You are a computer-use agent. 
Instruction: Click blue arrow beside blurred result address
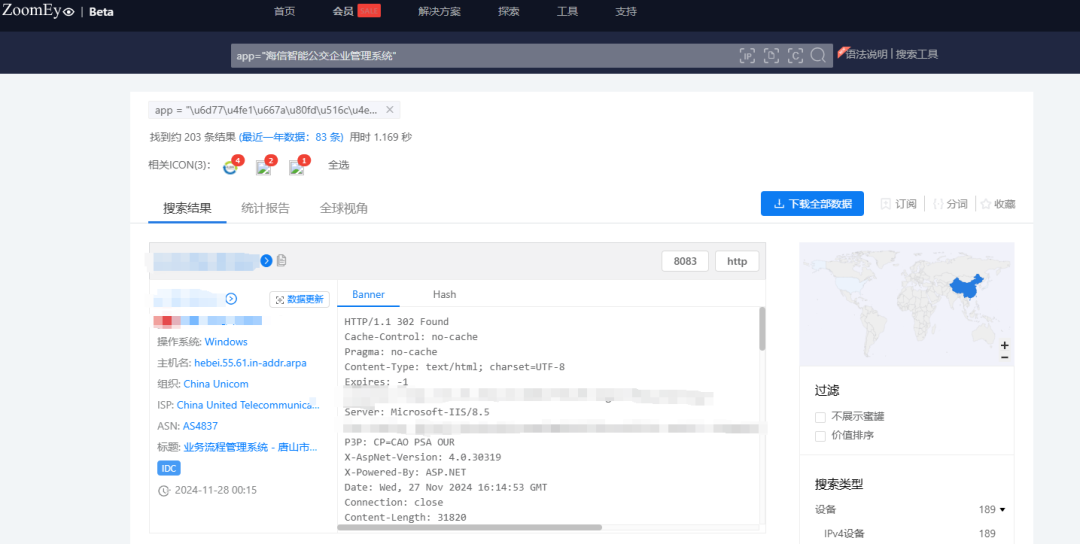[x=267, y=260]
